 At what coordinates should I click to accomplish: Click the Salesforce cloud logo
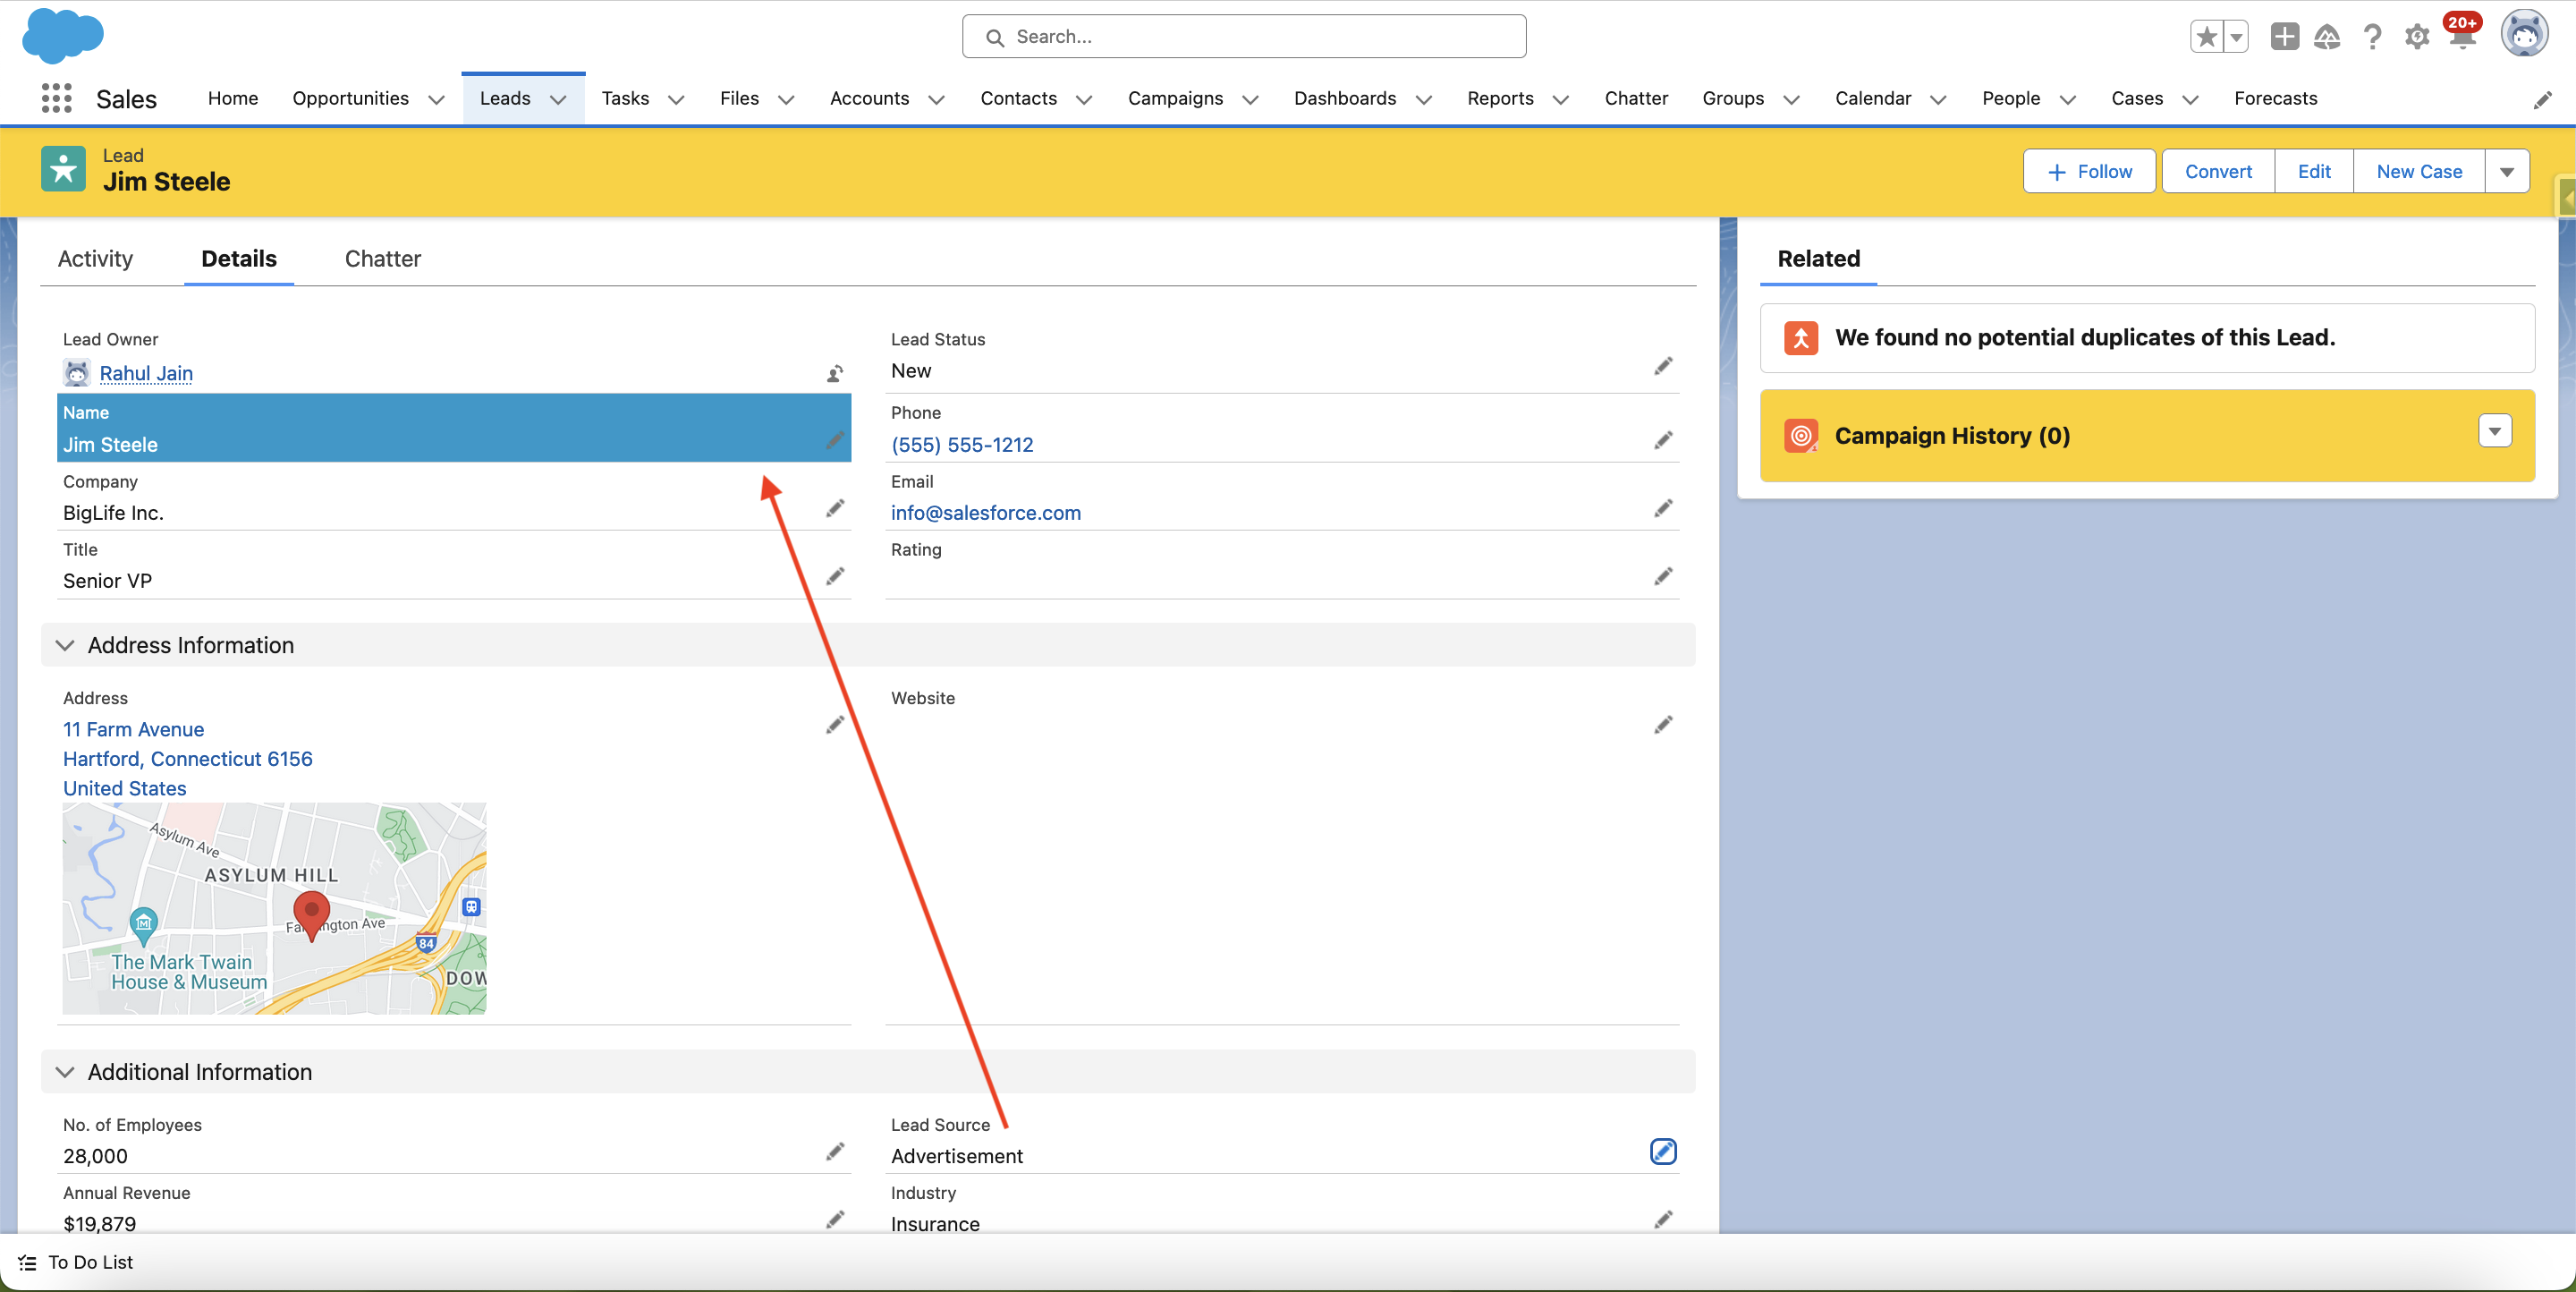62,36
